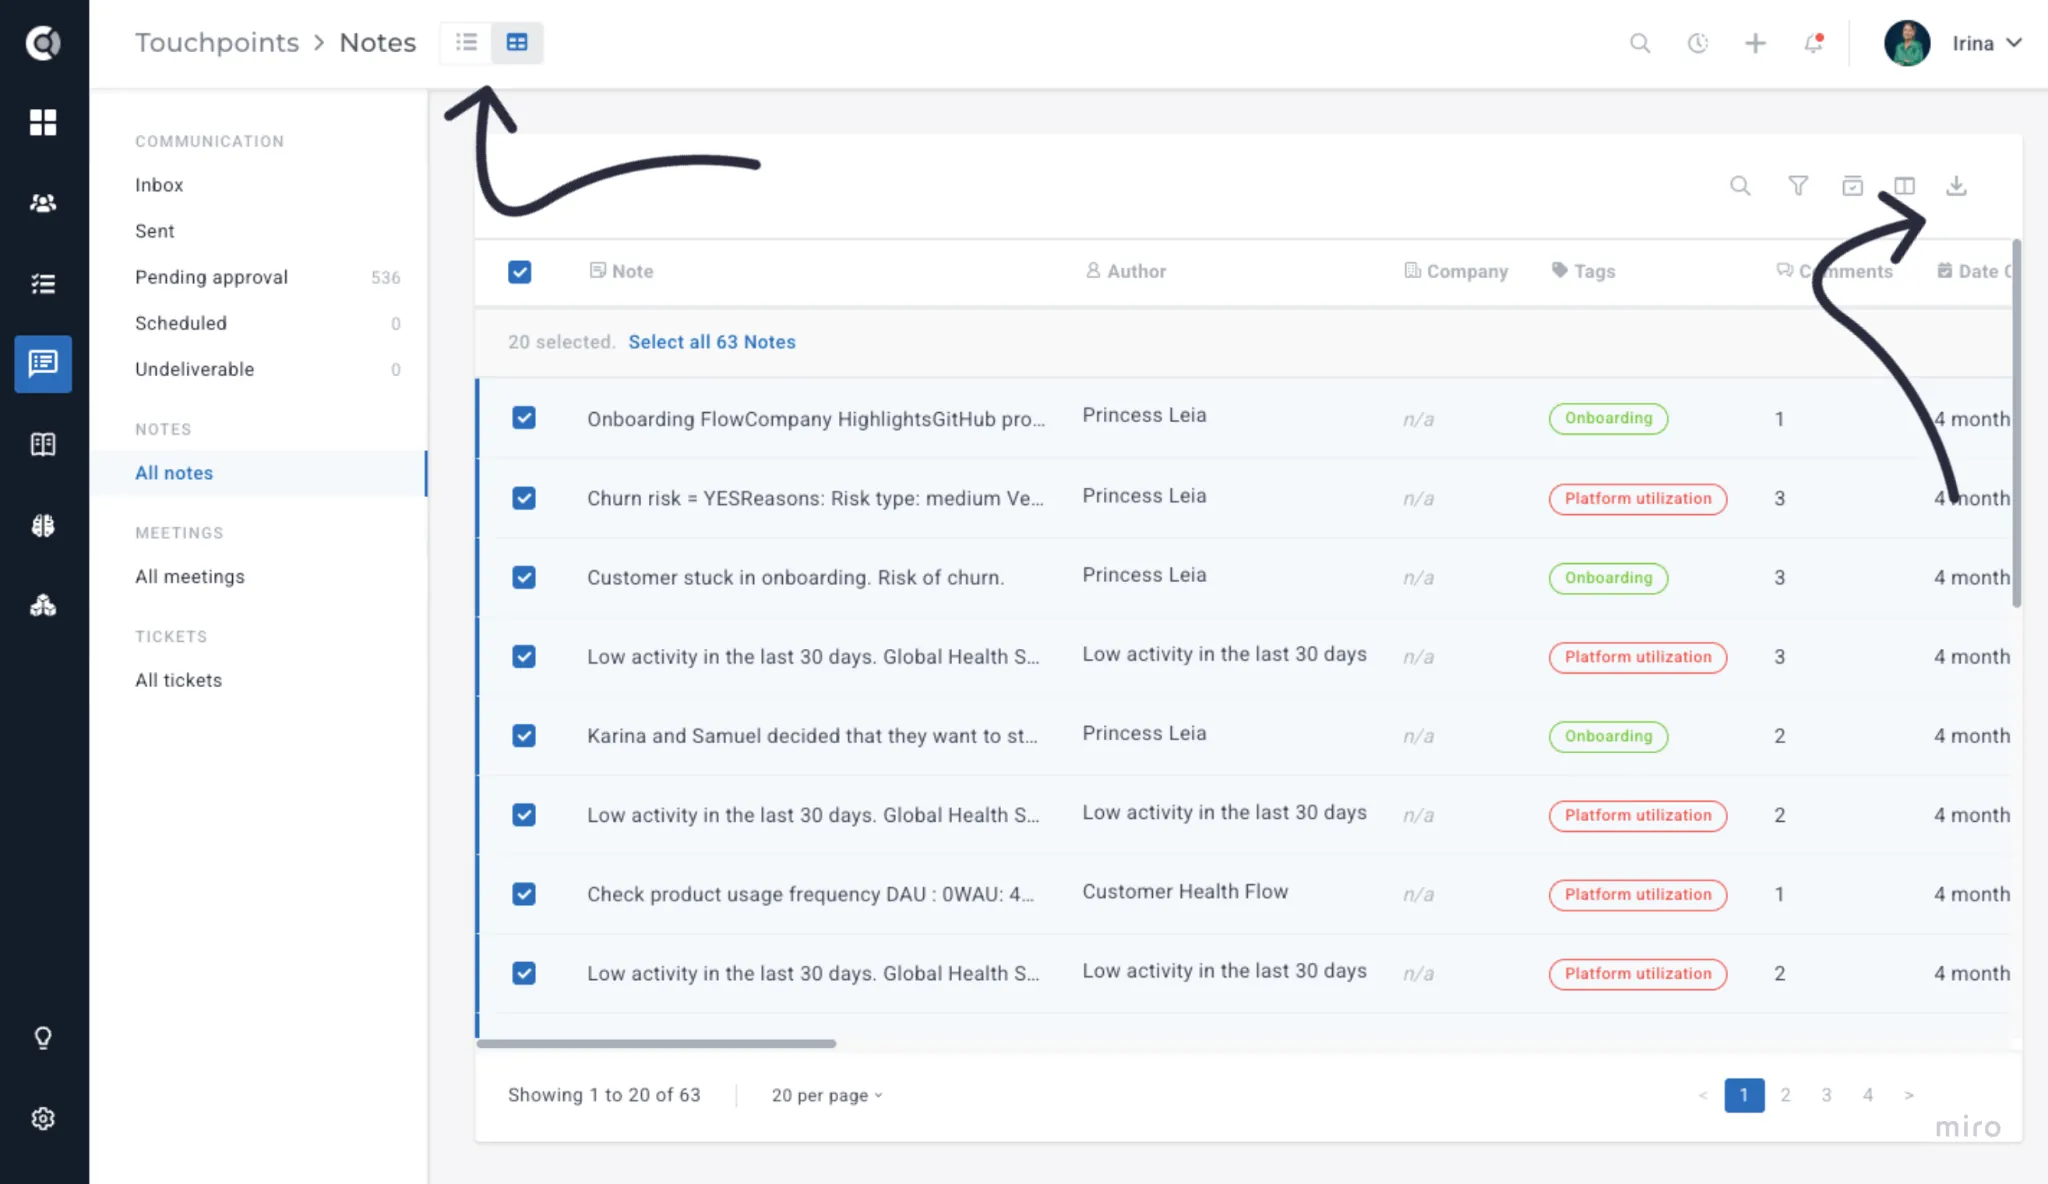
Task: Click the download export icon
Action: click(x=1956, y=186)
